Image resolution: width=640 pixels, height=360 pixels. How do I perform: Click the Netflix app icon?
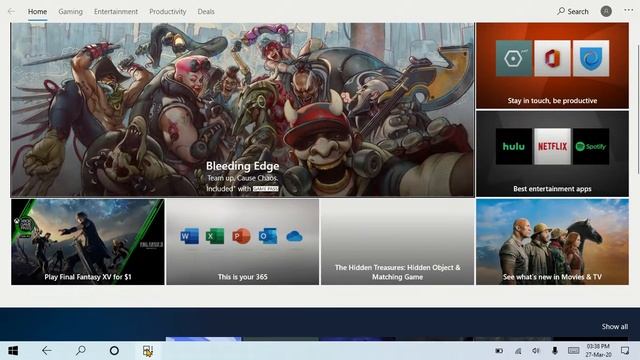pyautogui.click(x=552, y=147)
